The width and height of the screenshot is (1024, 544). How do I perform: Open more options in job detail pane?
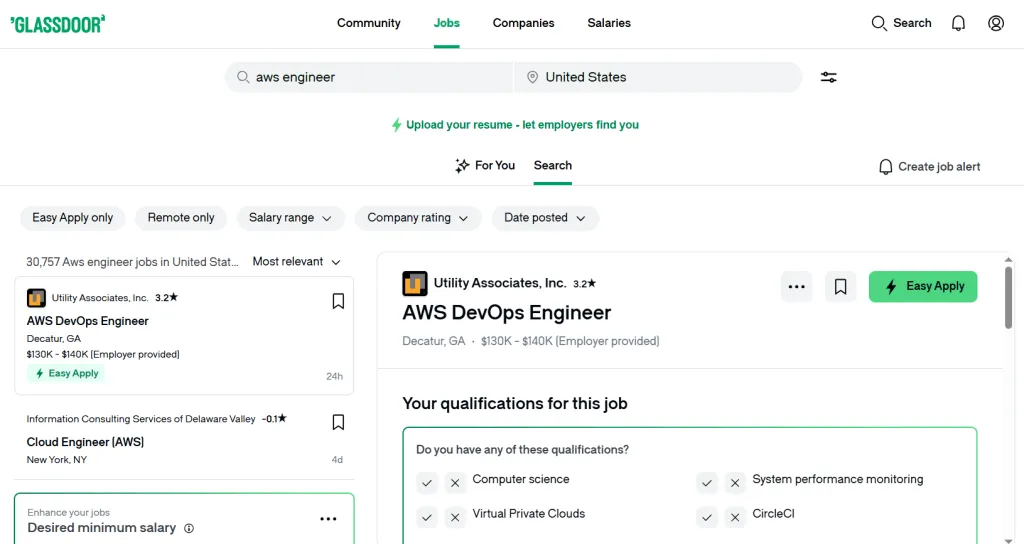click(x=797, y=286)
